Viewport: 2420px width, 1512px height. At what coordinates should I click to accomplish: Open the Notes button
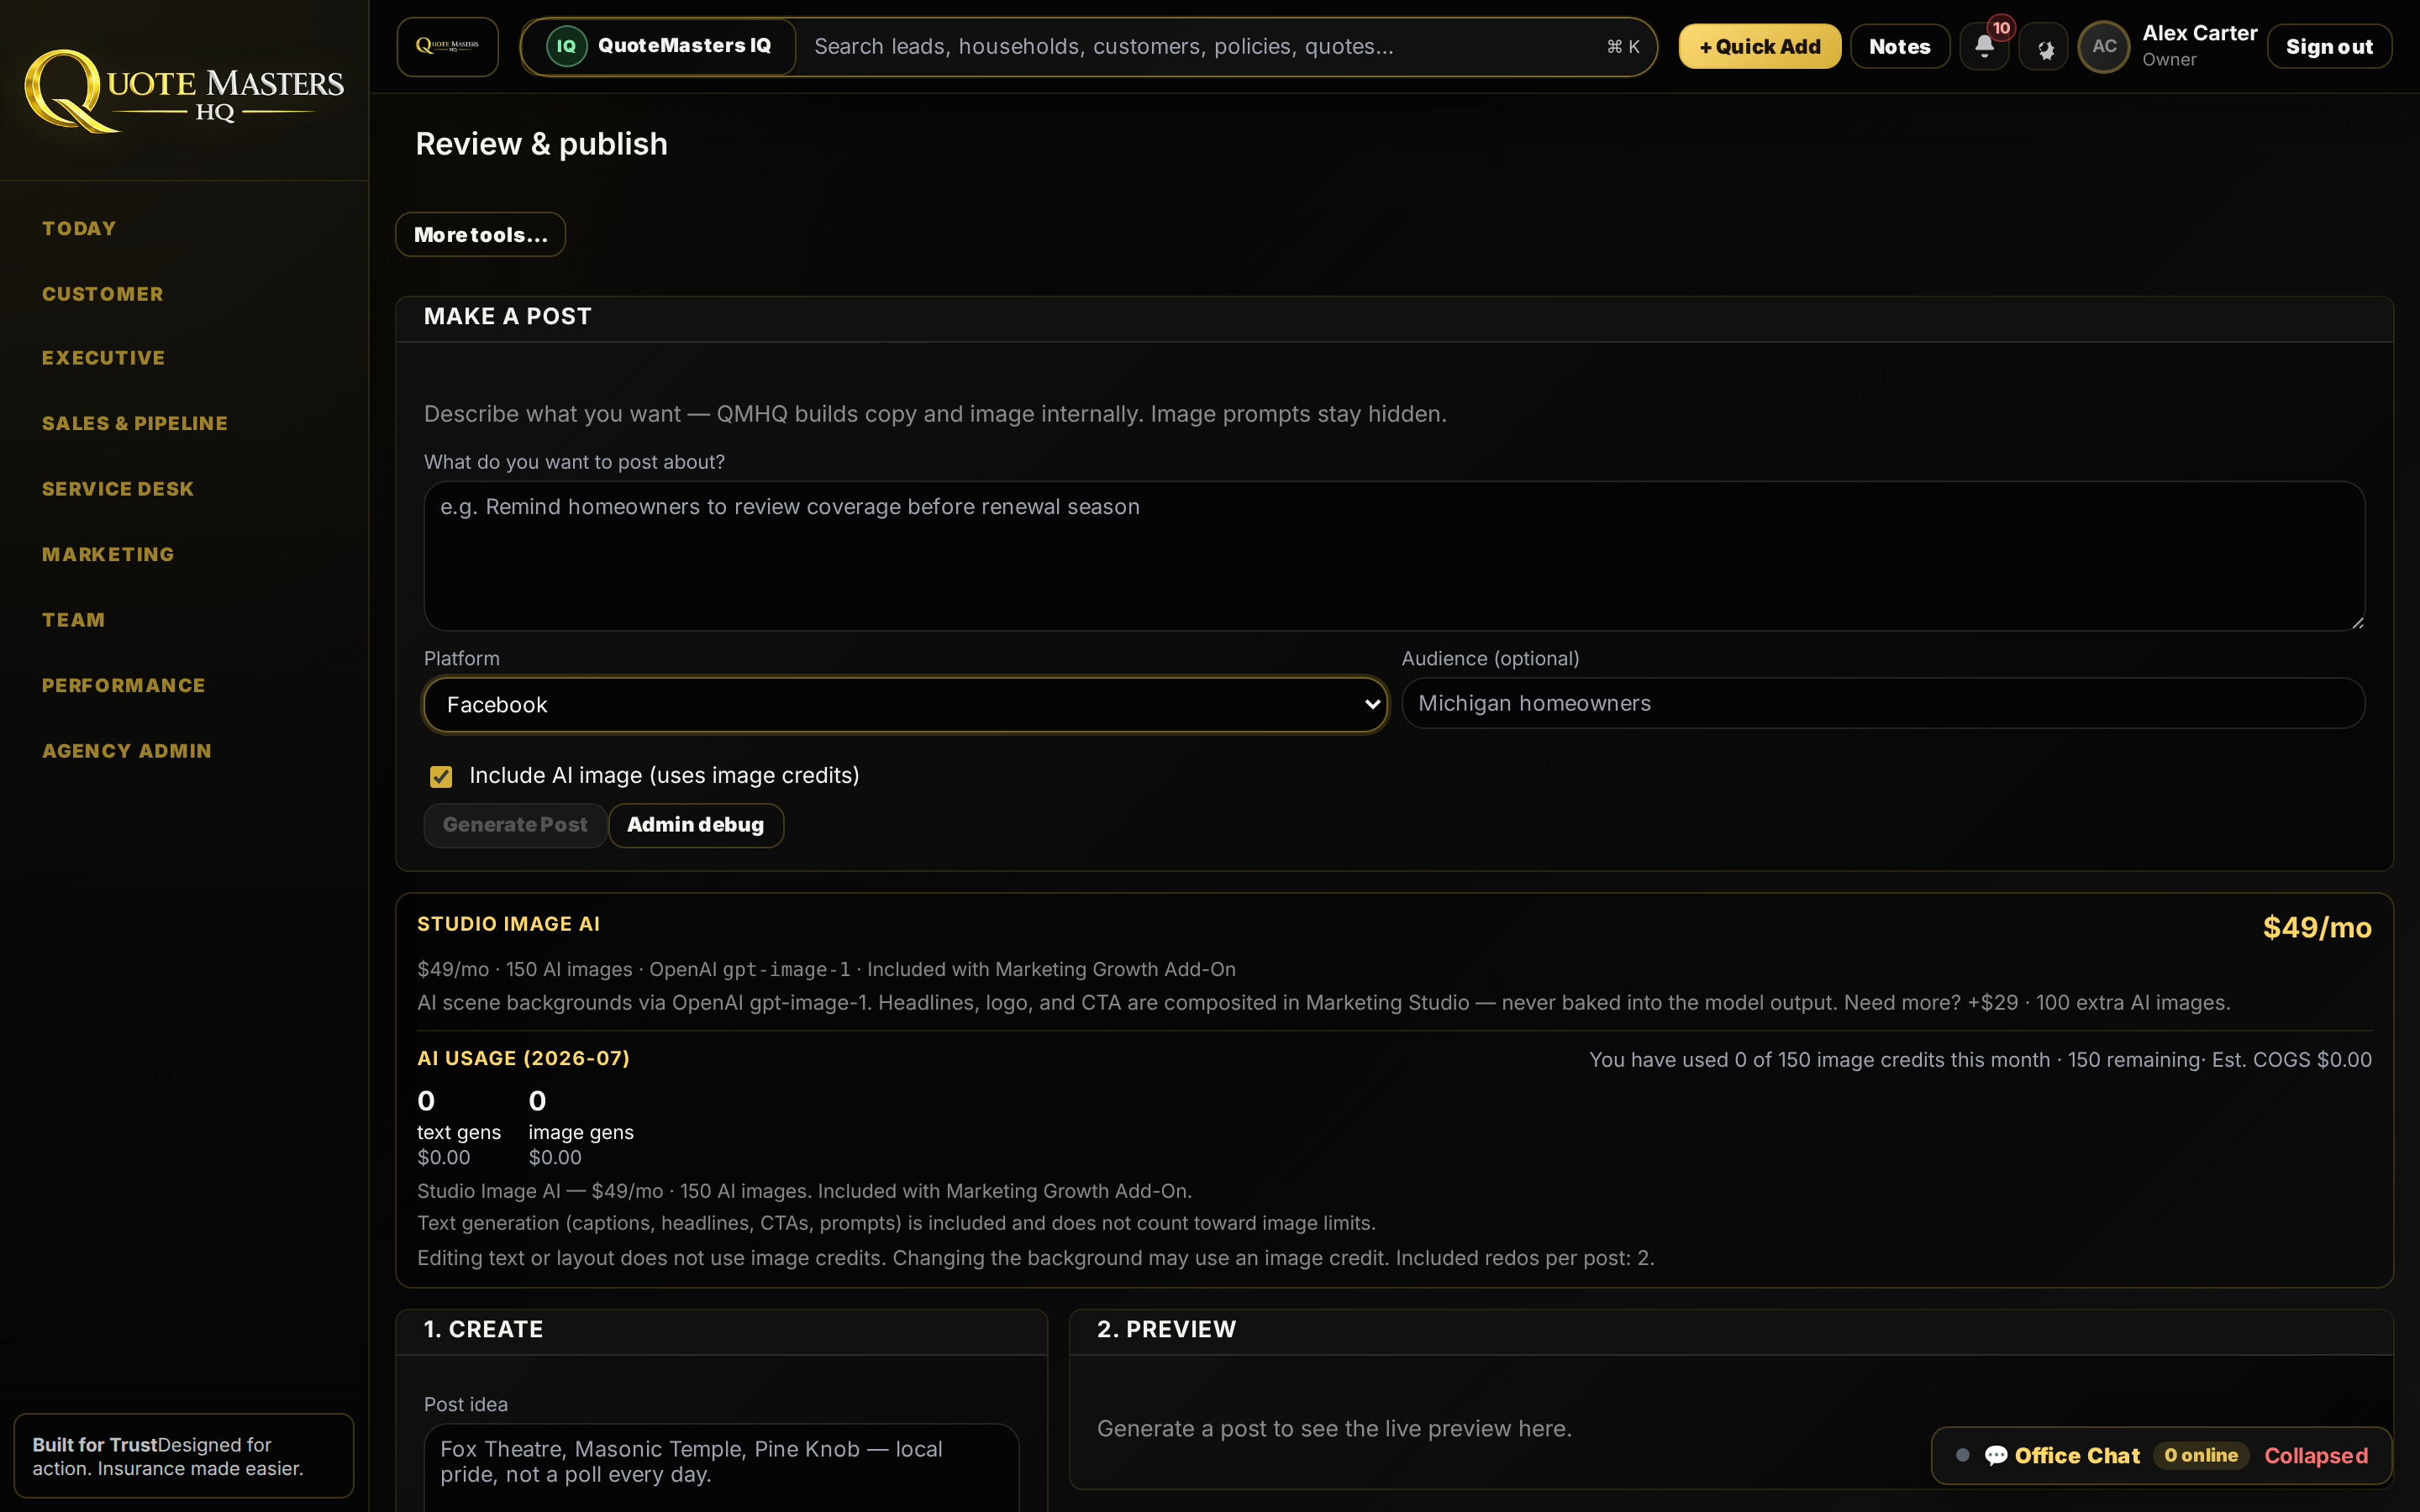[x=1900, y=46]
